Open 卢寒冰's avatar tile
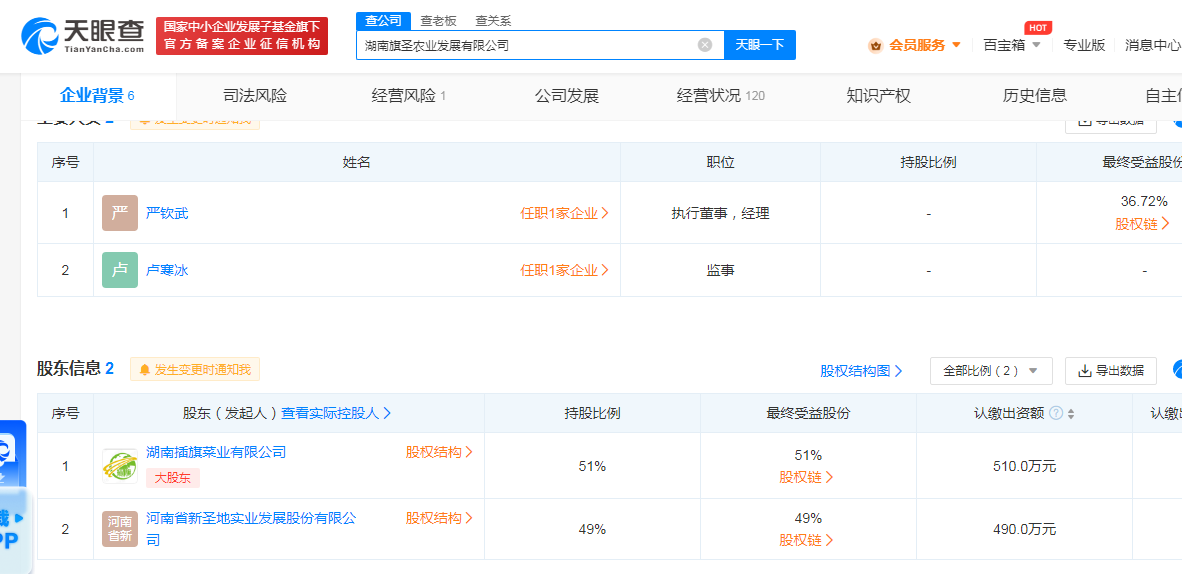Viewport: 1182px width, 574px height. [x=120, y=270]
